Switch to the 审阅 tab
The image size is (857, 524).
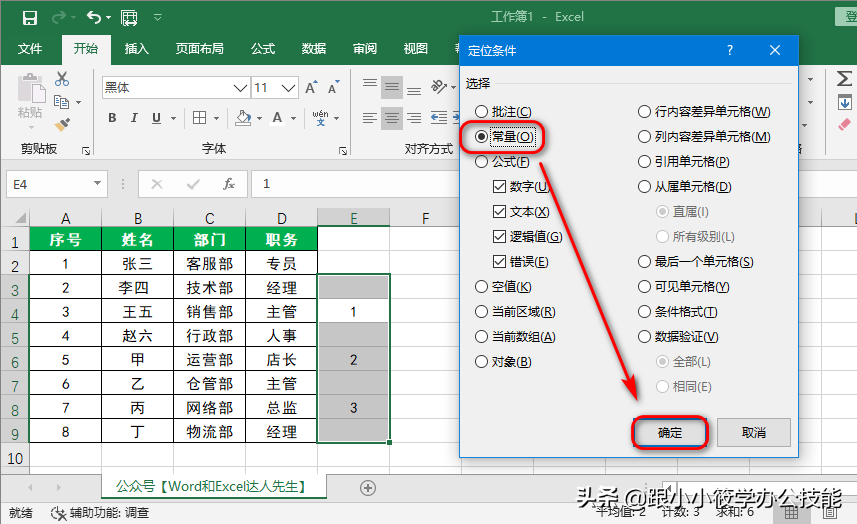coord(365,49)
